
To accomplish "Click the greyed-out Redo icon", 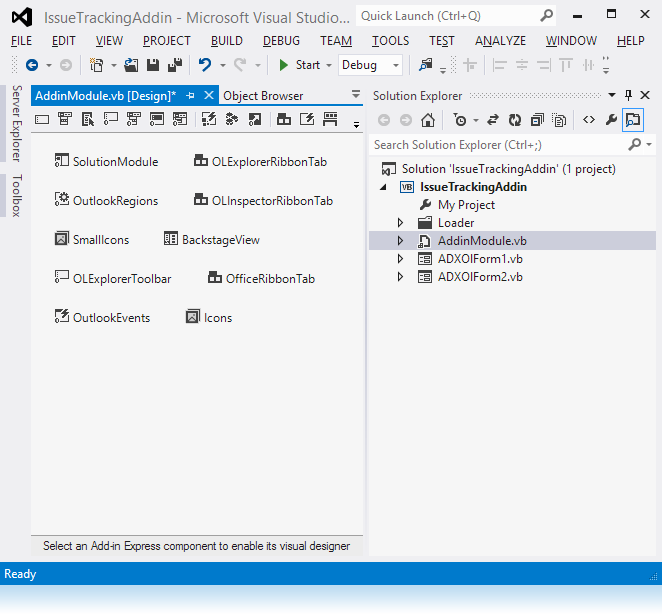I will [240, 65].
